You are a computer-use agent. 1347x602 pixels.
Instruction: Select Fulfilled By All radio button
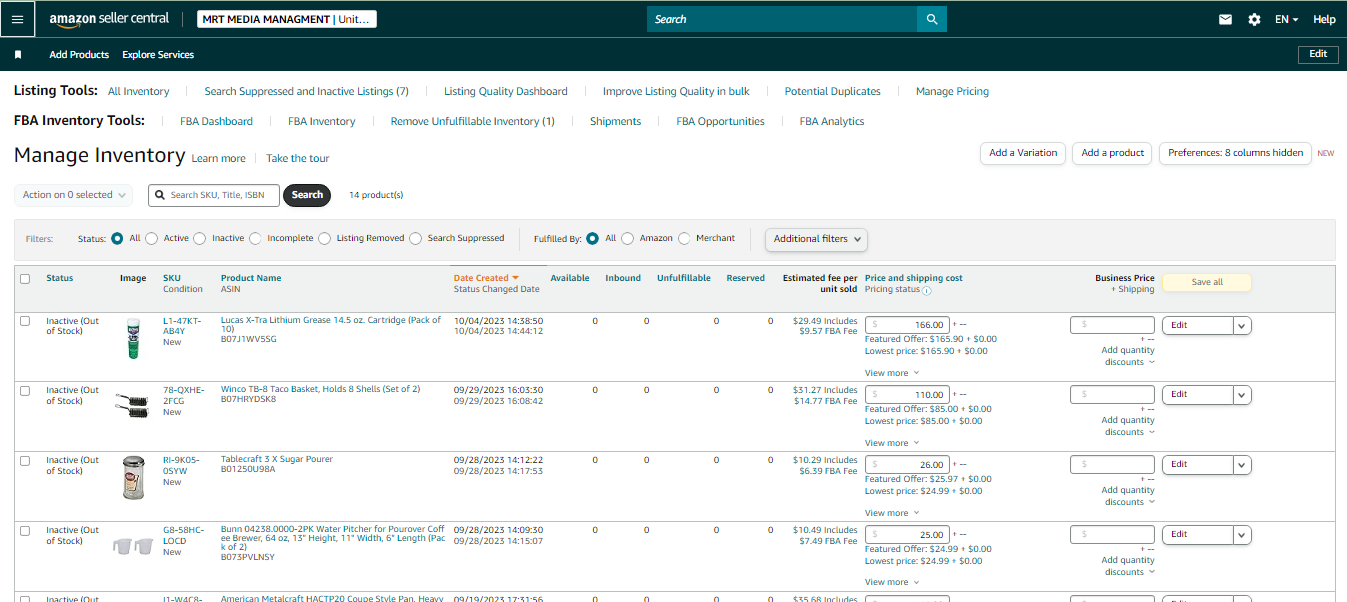593,239
